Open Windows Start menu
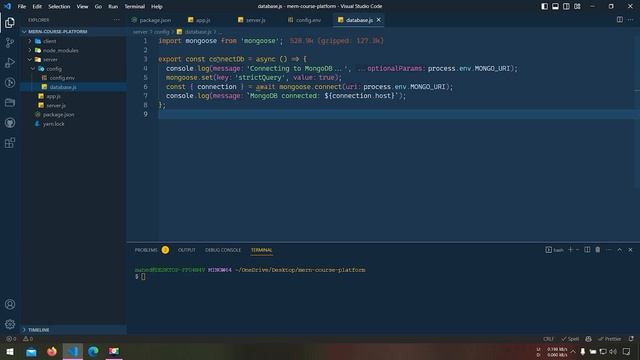This screenshot has width=640, height=360. 10,351
